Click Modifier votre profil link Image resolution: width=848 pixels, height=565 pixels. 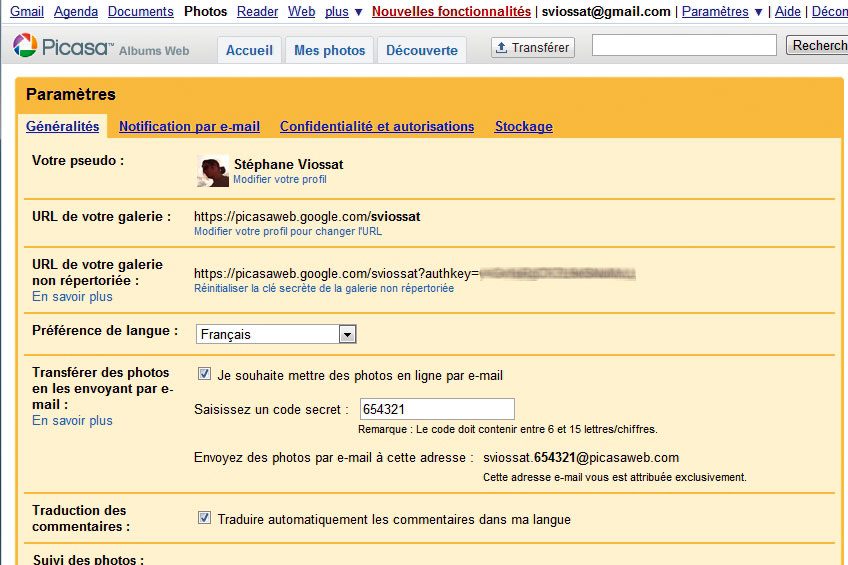coord(280,180)
